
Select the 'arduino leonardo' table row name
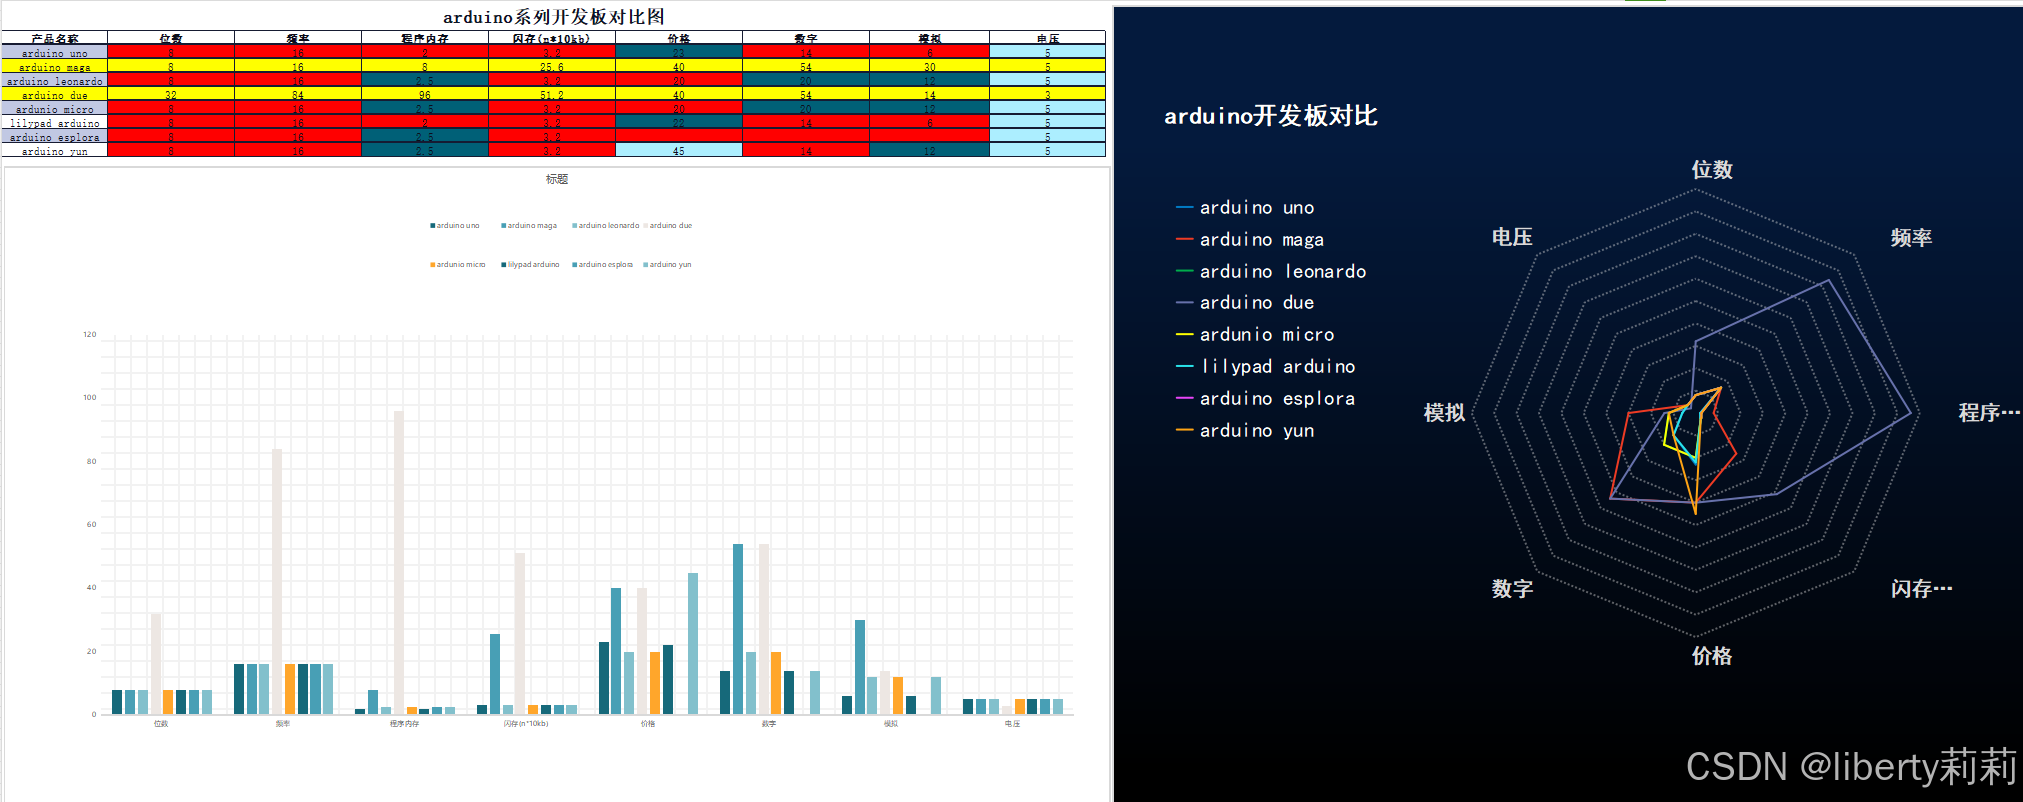(x=55, y=80)
